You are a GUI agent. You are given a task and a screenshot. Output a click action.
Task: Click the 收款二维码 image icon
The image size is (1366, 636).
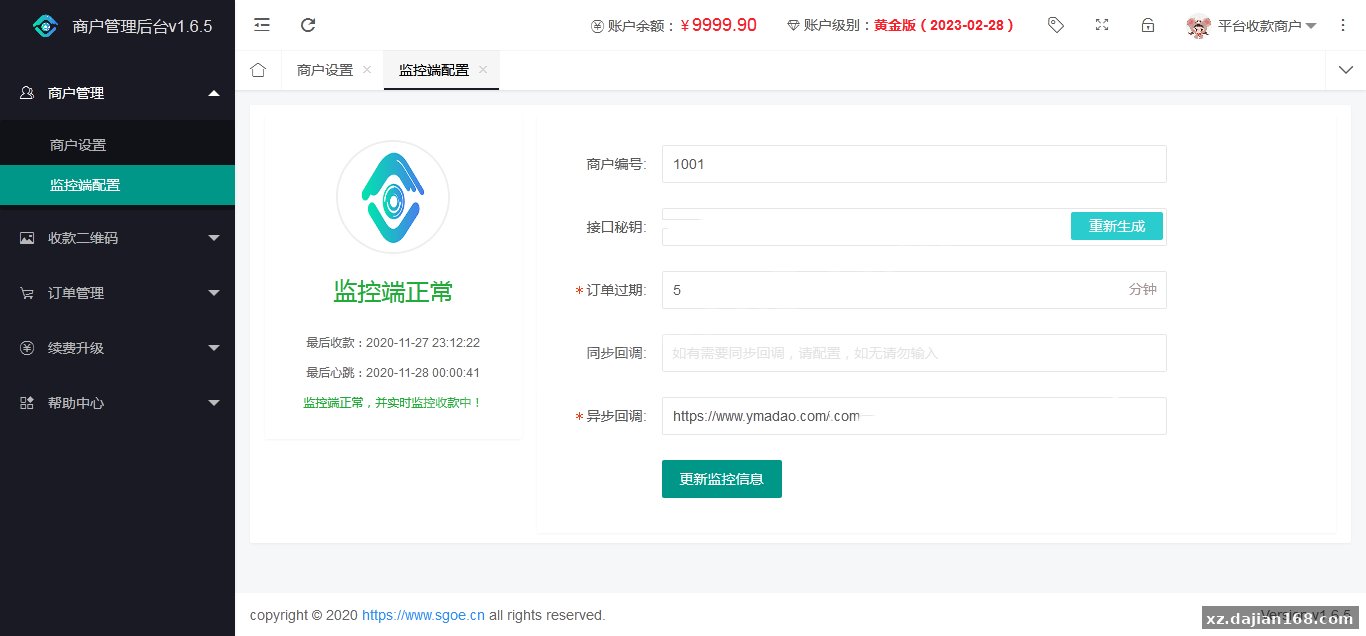[x=27, y=238]
